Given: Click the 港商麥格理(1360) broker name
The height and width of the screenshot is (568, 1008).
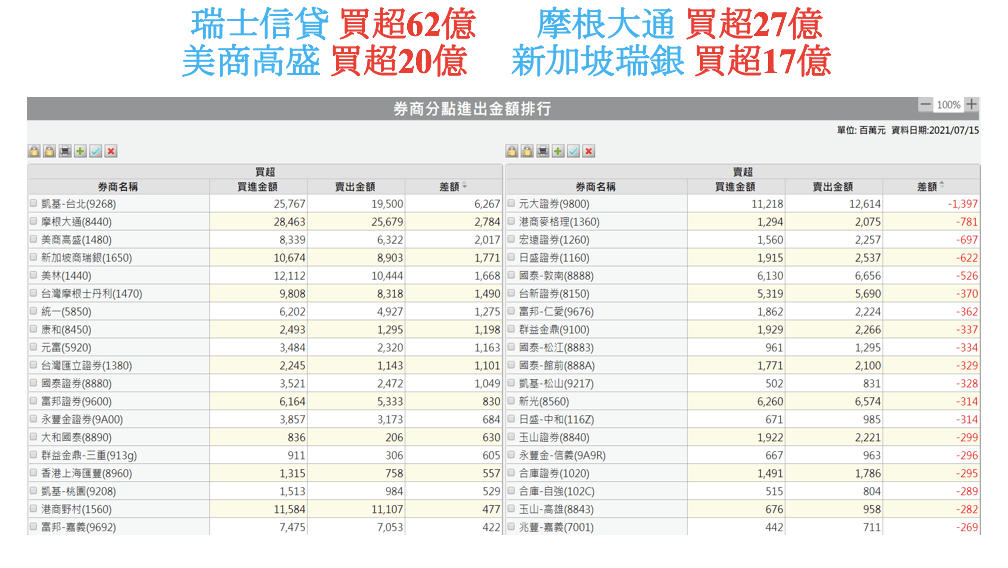Looking at the screenshot, I should click(x=559, y=221).
